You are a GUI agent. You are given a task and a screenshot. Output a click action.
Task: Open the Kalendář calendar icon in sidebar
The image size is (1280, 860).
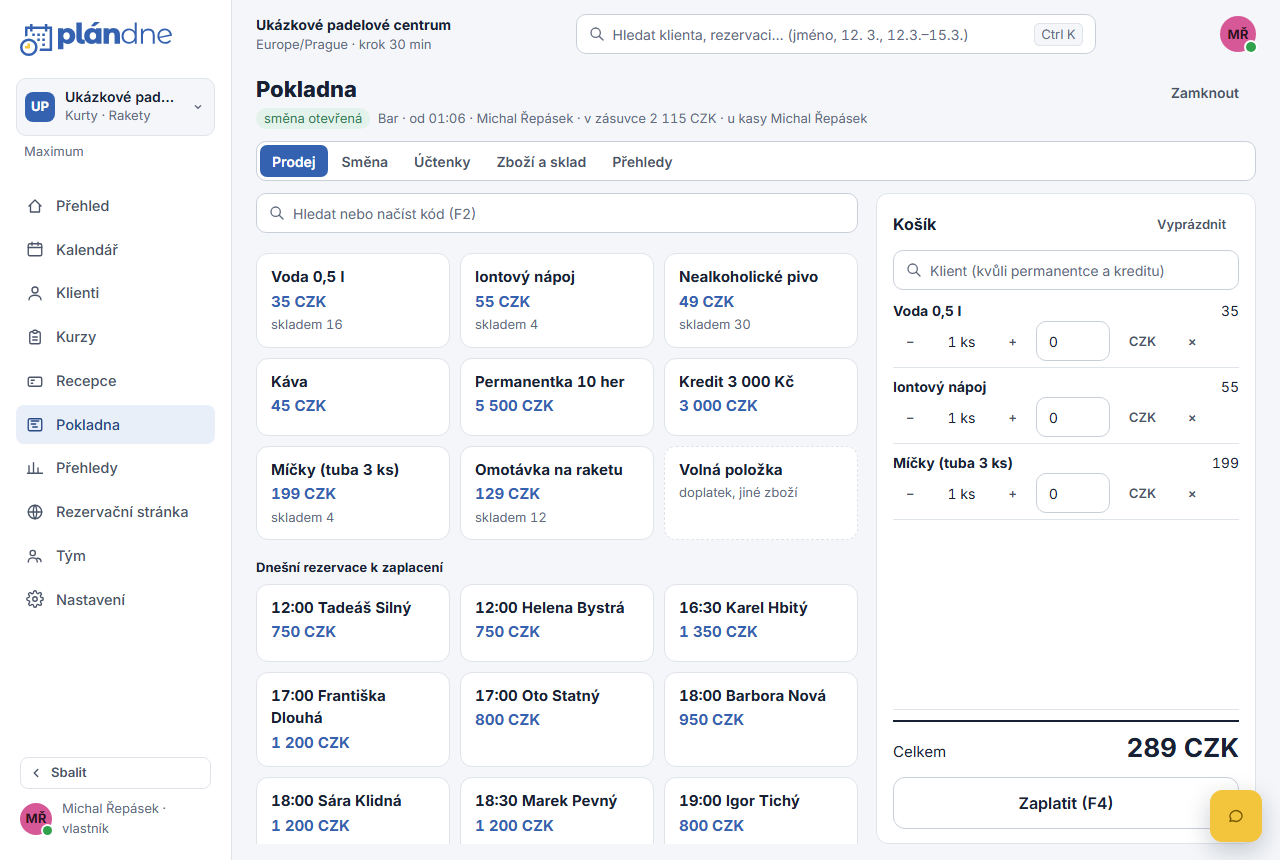point(35,250)
